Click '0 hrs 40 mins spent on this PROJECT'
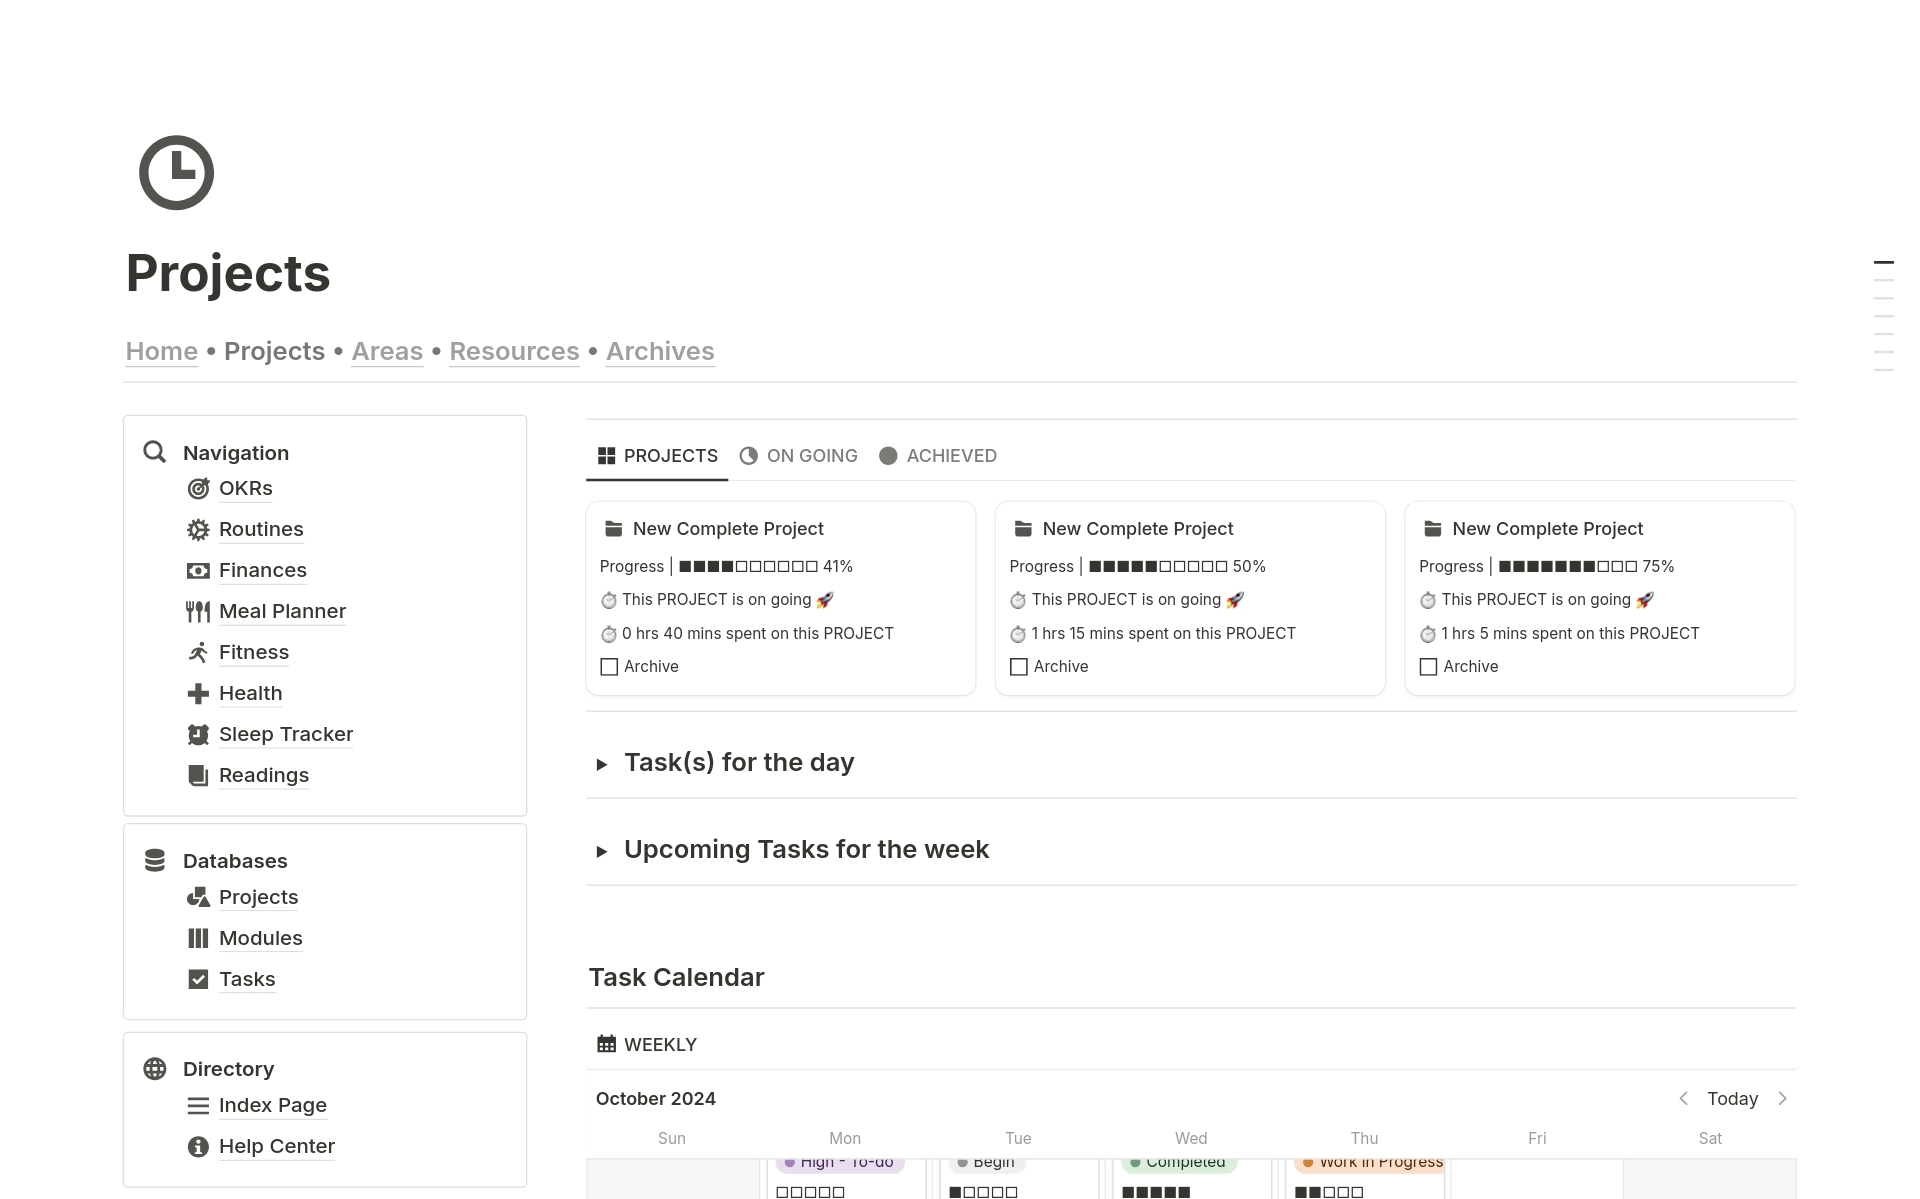 tap(757, 633)
